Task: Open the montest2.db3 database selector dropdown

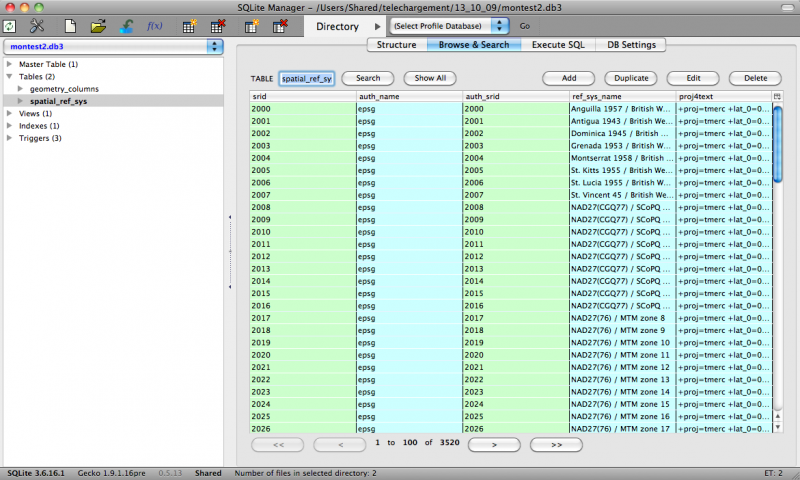Action: pyautogui.click(x=113, y=46)
